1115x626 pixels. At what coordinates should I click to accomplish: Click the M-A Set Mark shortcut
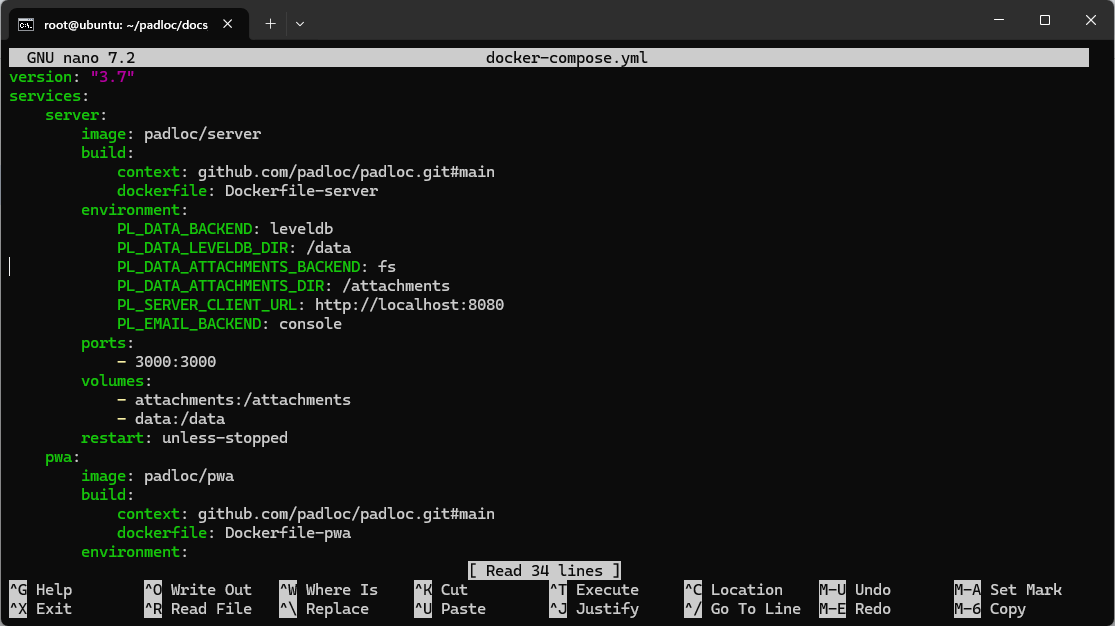(x=1008, y=590)
